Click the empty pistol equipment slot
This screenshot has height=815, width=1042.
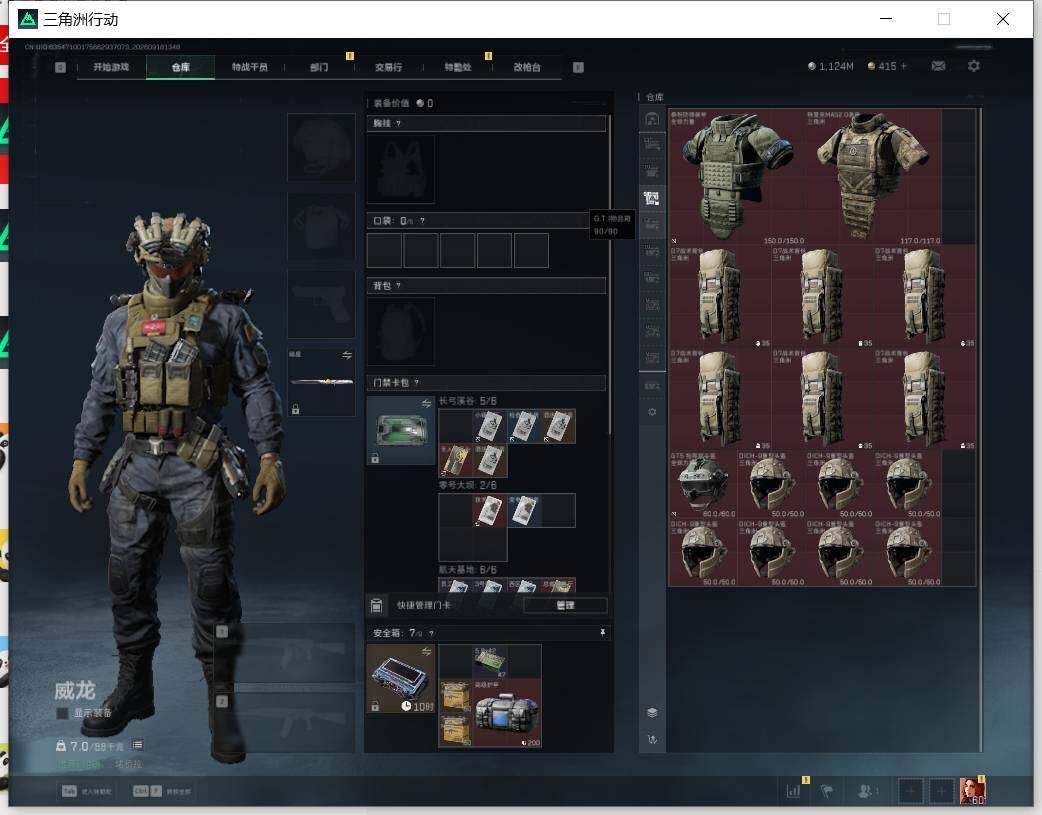coord(321,304)
